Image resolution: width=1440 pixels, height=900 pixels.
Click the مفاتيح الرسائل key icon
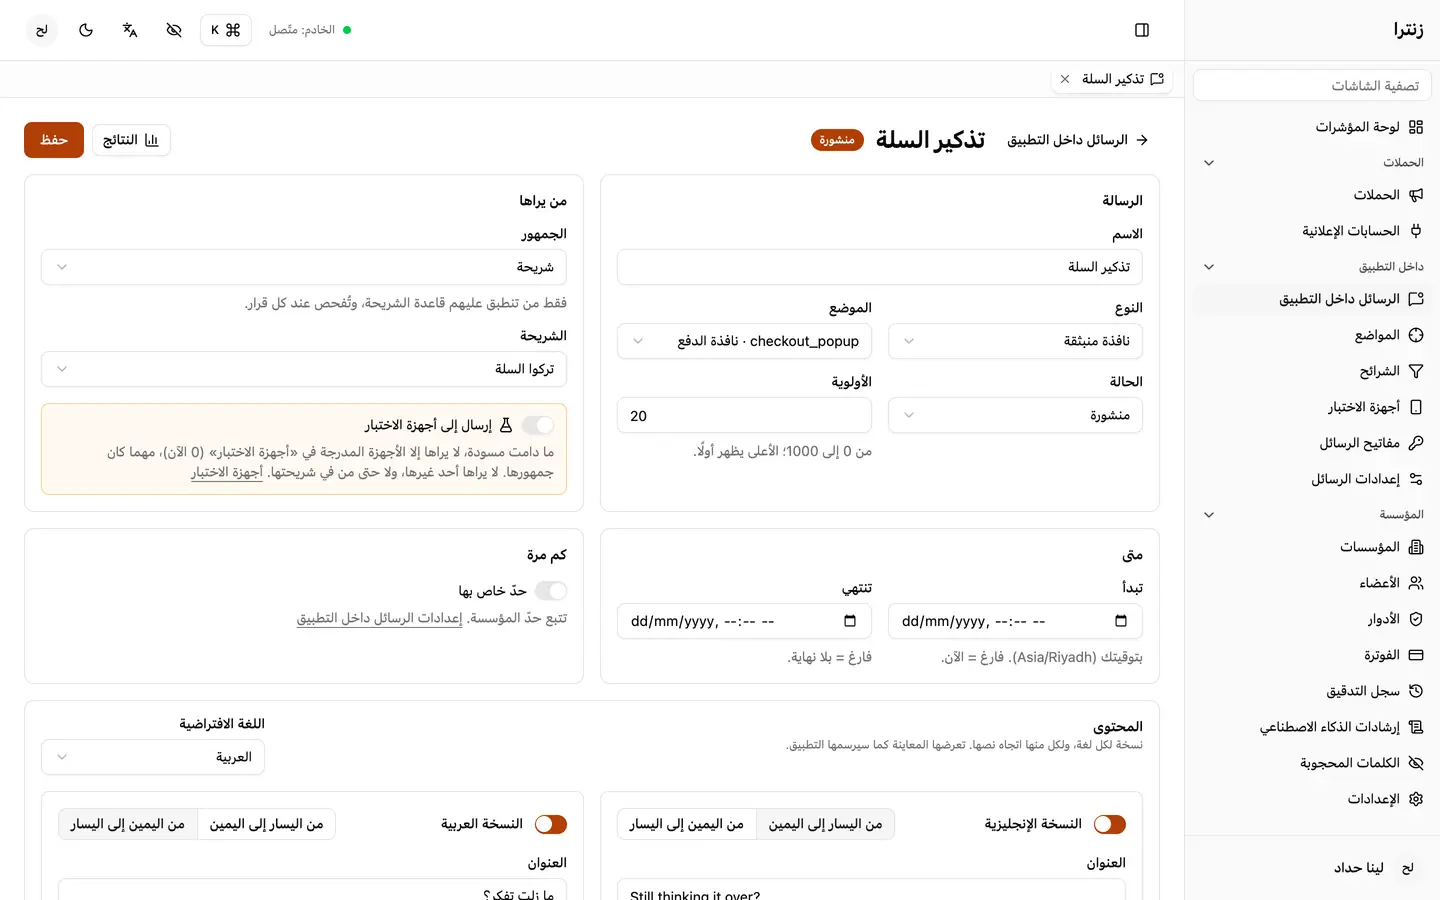point(1416,443)
